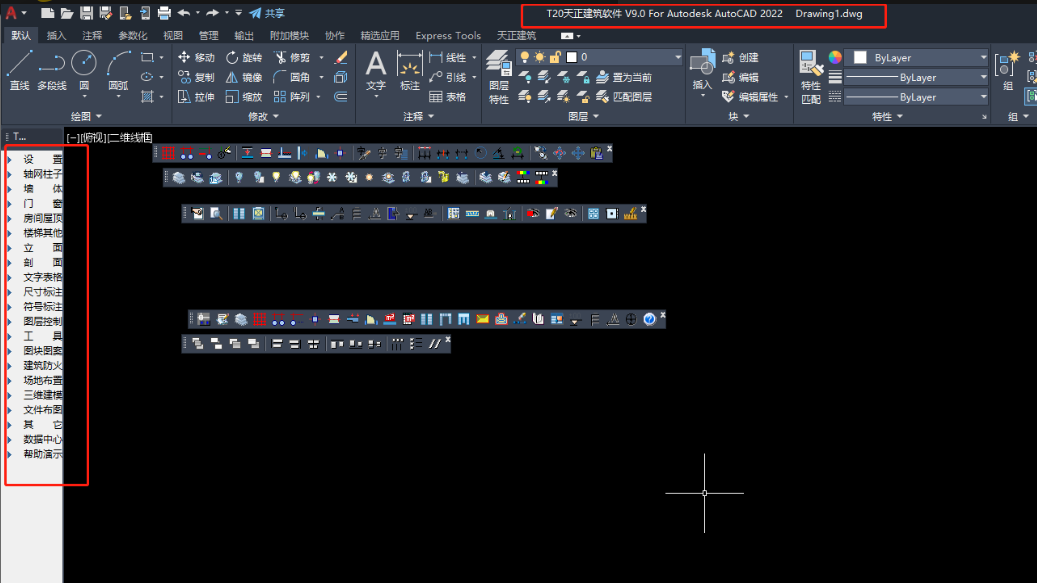Click the Scale (缩放) command
The width and height of the screenshot is (1037, 583).
point(243,97)
